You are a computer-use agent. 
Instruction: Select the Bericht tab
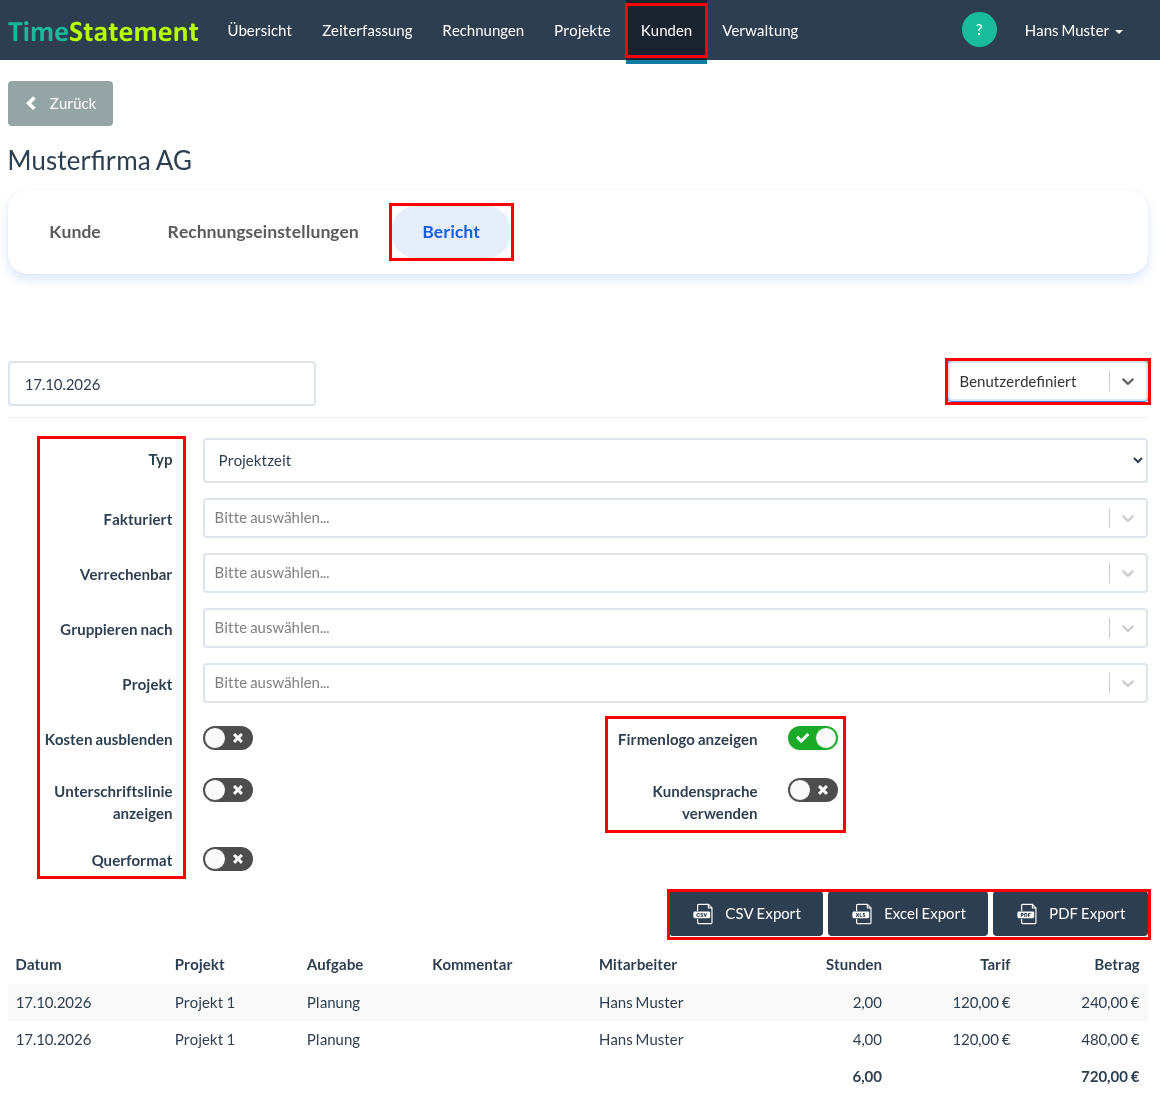tap(451, 232)
